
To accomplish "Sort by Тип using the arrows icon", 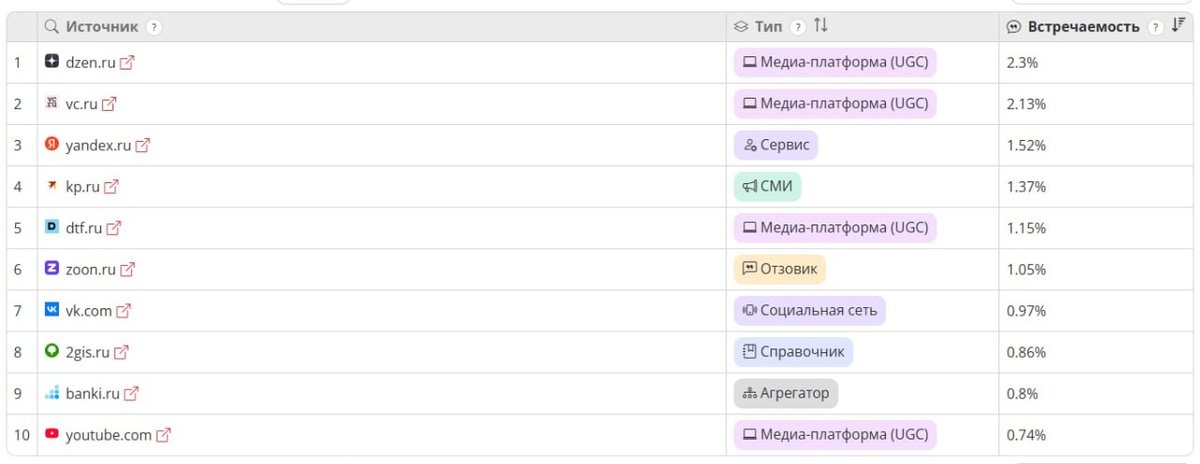I will (x=820, y=27).
